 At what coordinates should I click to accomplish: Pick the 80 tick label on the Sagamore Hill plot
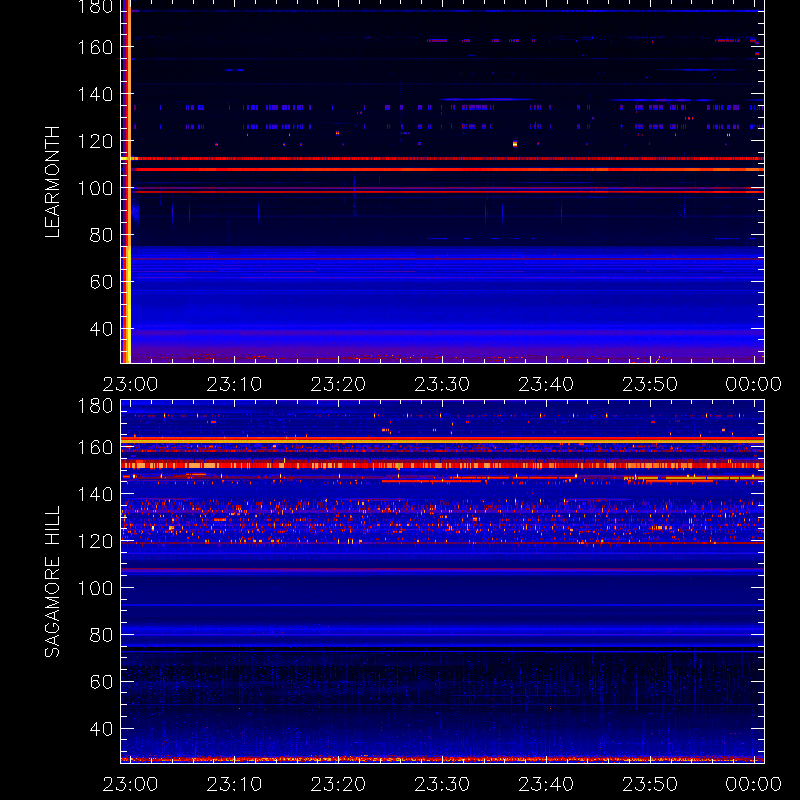(101, 635)
